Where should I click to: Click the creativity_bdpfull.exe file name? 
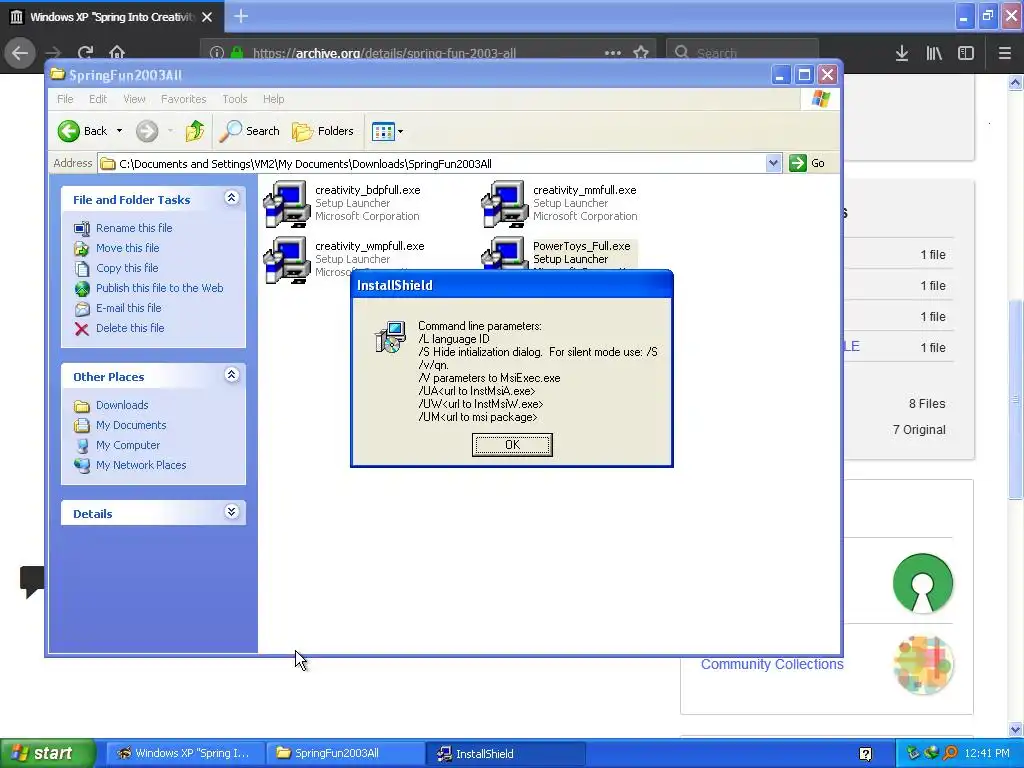click(x=368, y=190)
